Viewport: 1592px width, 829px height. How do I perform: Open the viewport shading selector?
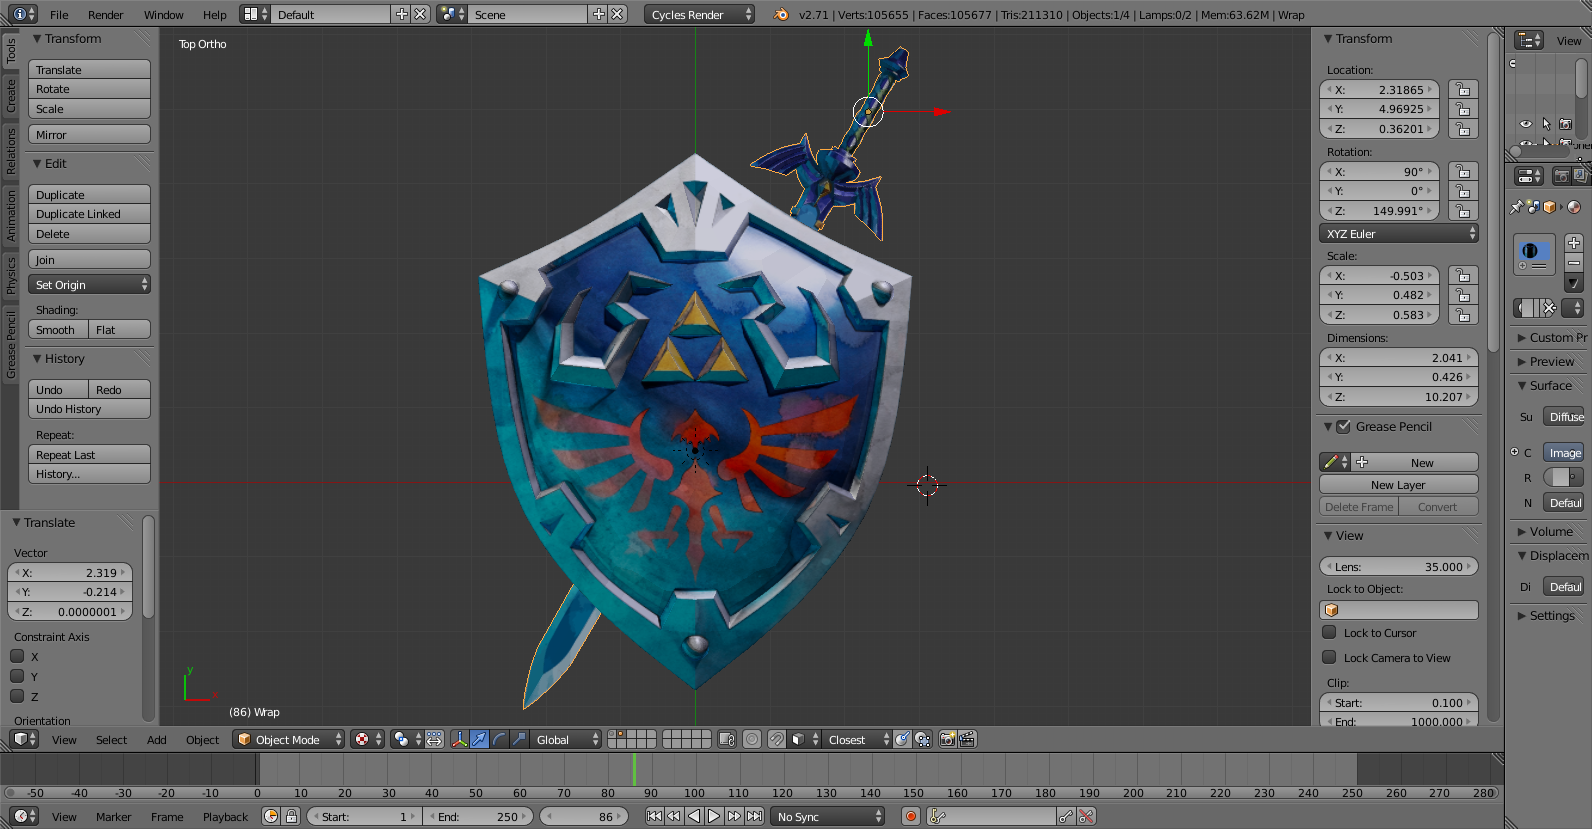(x=367, y=740)
